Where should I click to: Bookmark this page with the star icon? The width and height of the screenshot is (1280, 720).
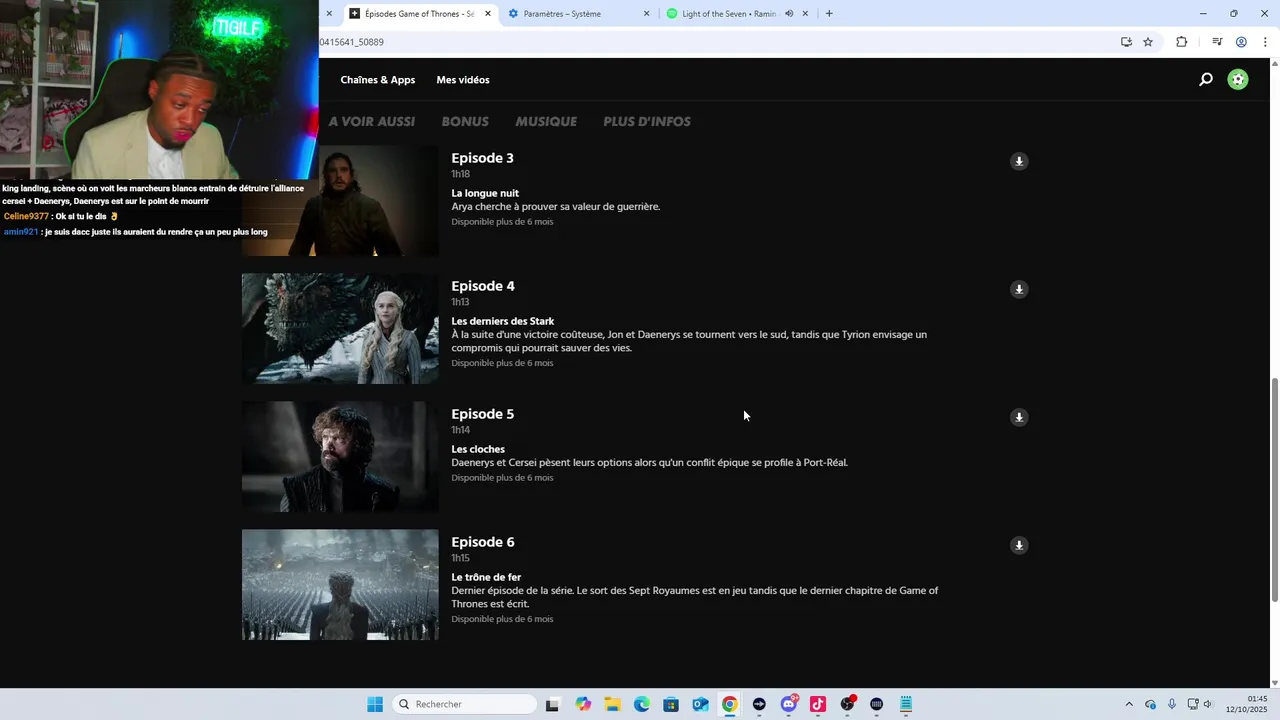click(x=1148, y=42)
